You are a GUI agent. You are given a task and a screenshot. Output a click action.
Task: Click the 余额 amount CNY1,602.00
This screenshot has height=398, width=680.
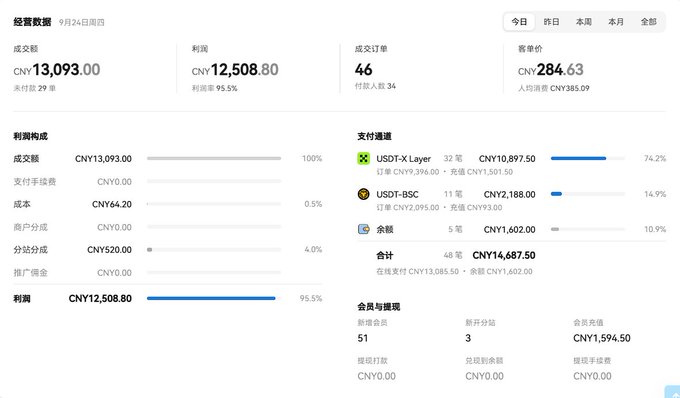tap(510, 229)
